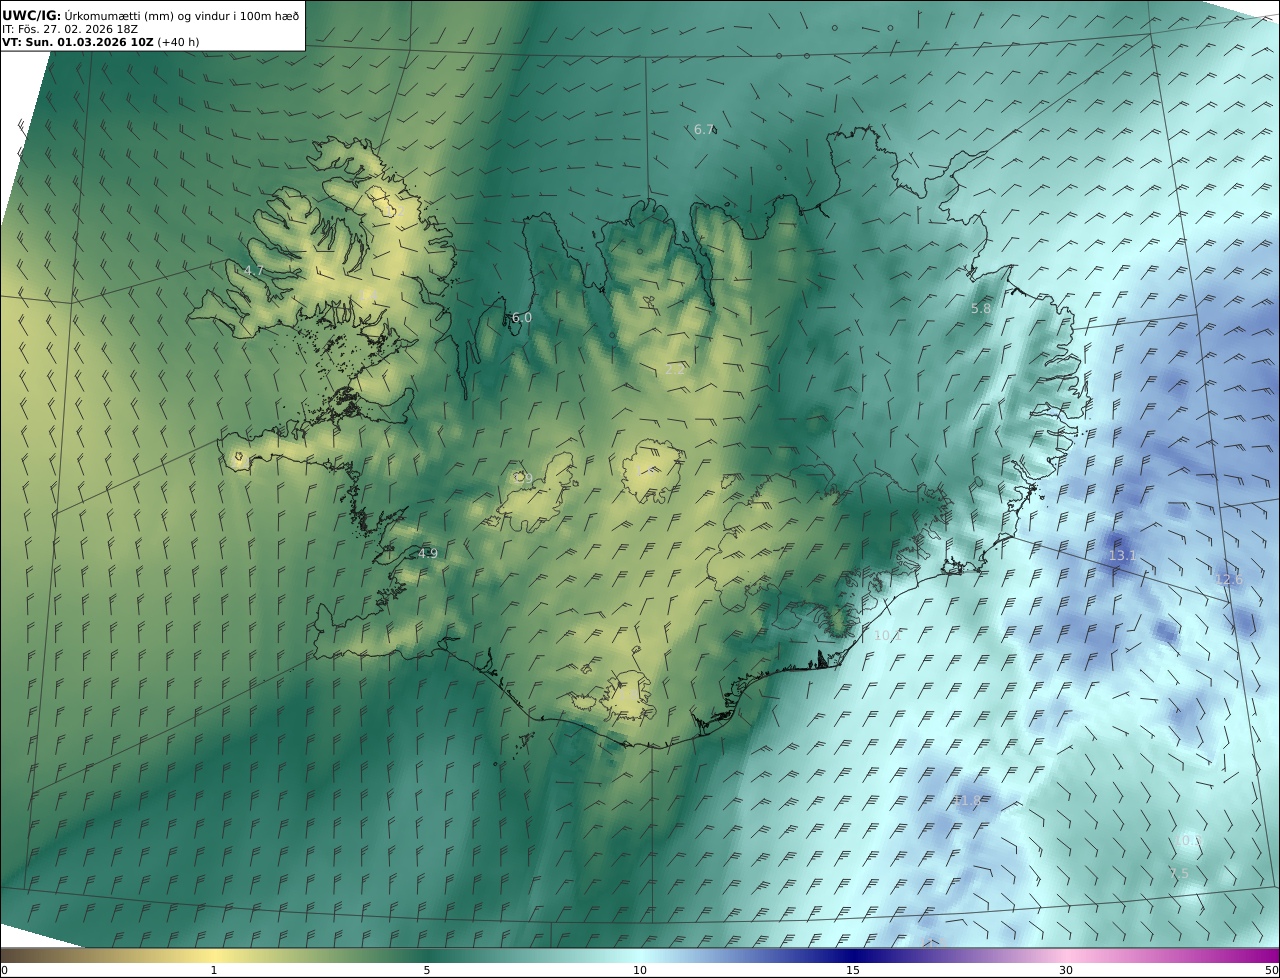Click the '50' tick on the color scale
The width and height of the screenshot is (1280, 978).
pos(1272,970)
